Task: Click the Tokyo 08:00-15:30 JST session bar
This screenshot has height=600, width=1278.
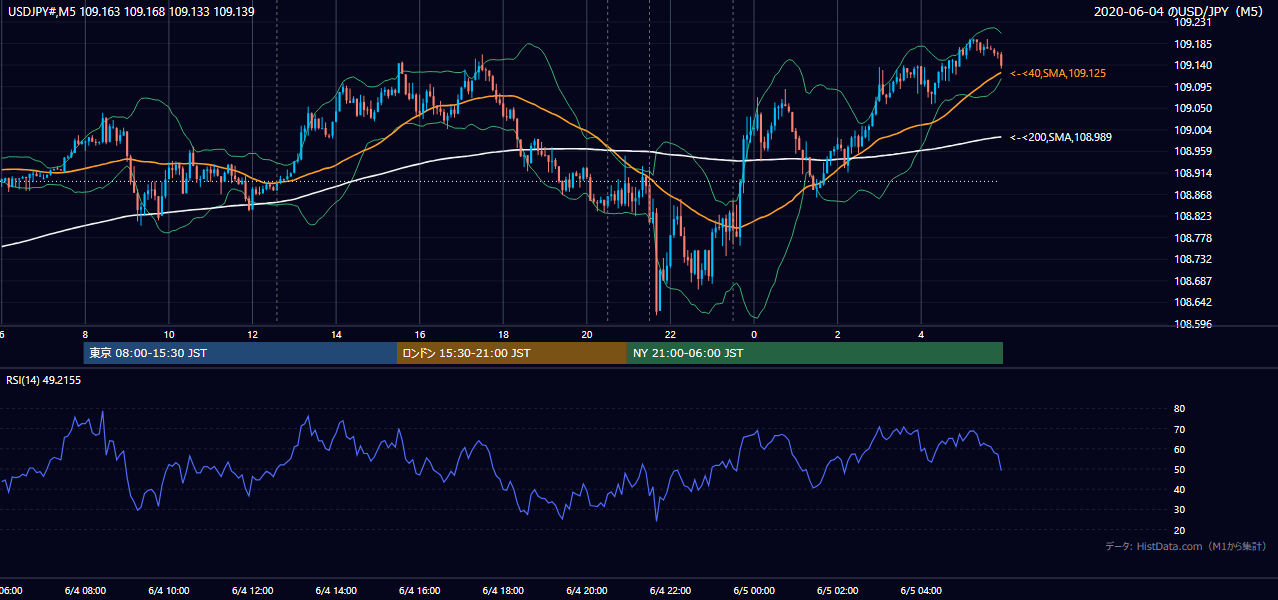Action: coord(241,353)
